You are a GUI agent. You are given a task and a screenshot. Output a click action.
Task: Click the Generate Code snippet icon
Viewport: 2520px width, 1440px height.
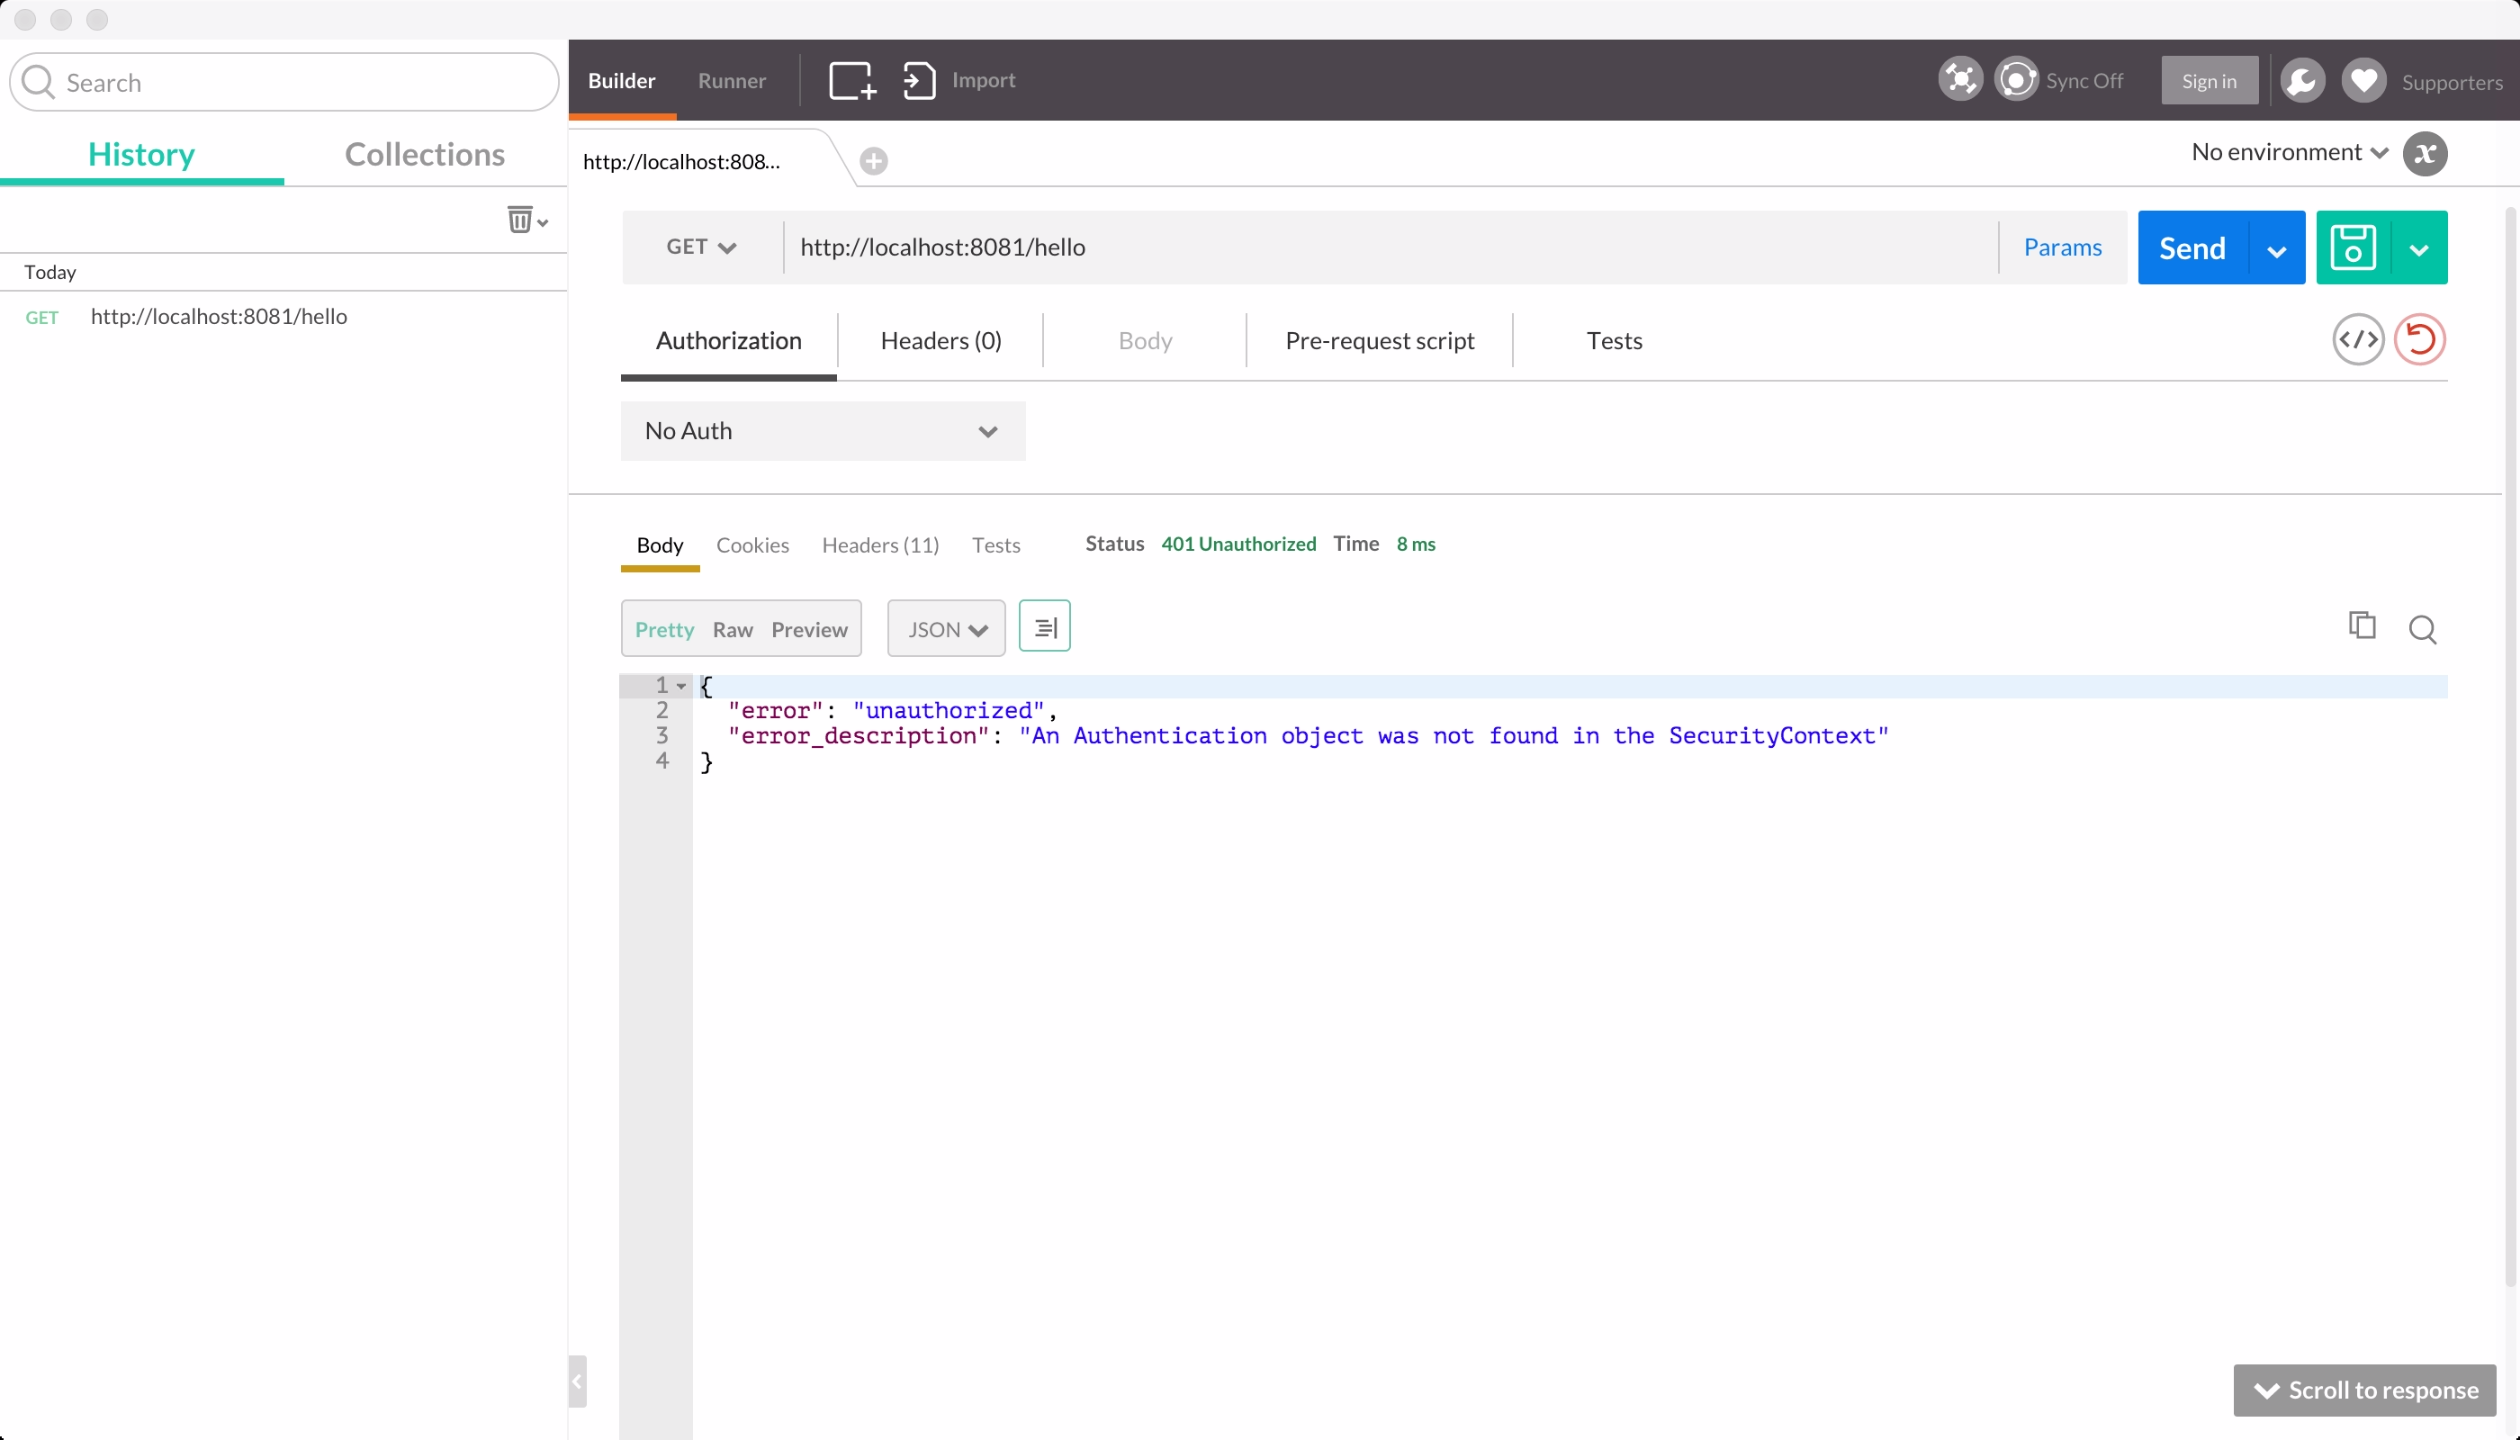2357,340
